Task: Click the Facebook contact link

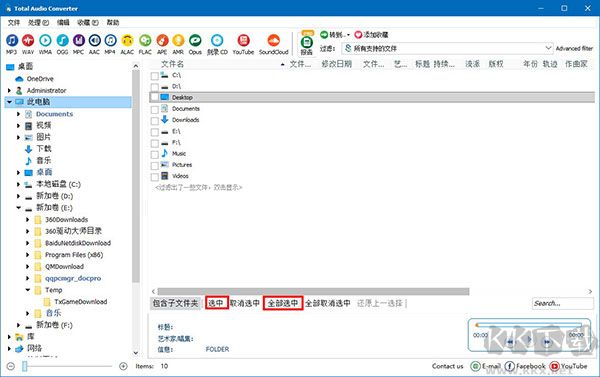Action: tap(525, 366)
